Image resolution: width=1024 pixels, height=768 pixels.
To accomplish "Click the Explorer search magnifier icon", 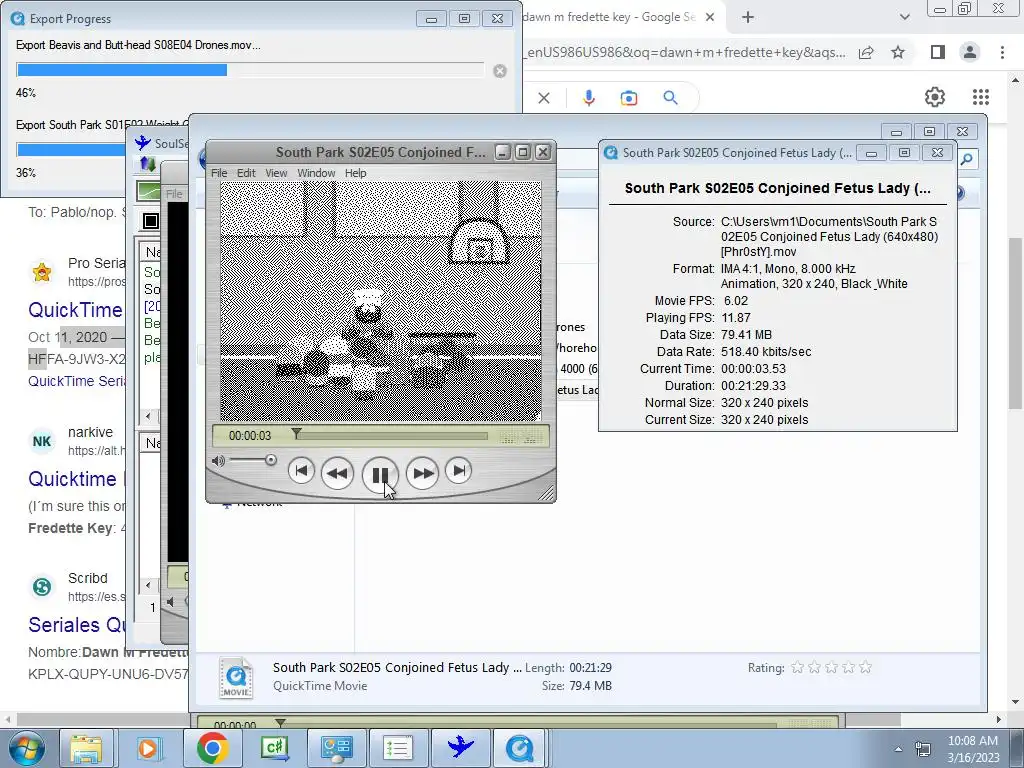I will tap(967, 159).
